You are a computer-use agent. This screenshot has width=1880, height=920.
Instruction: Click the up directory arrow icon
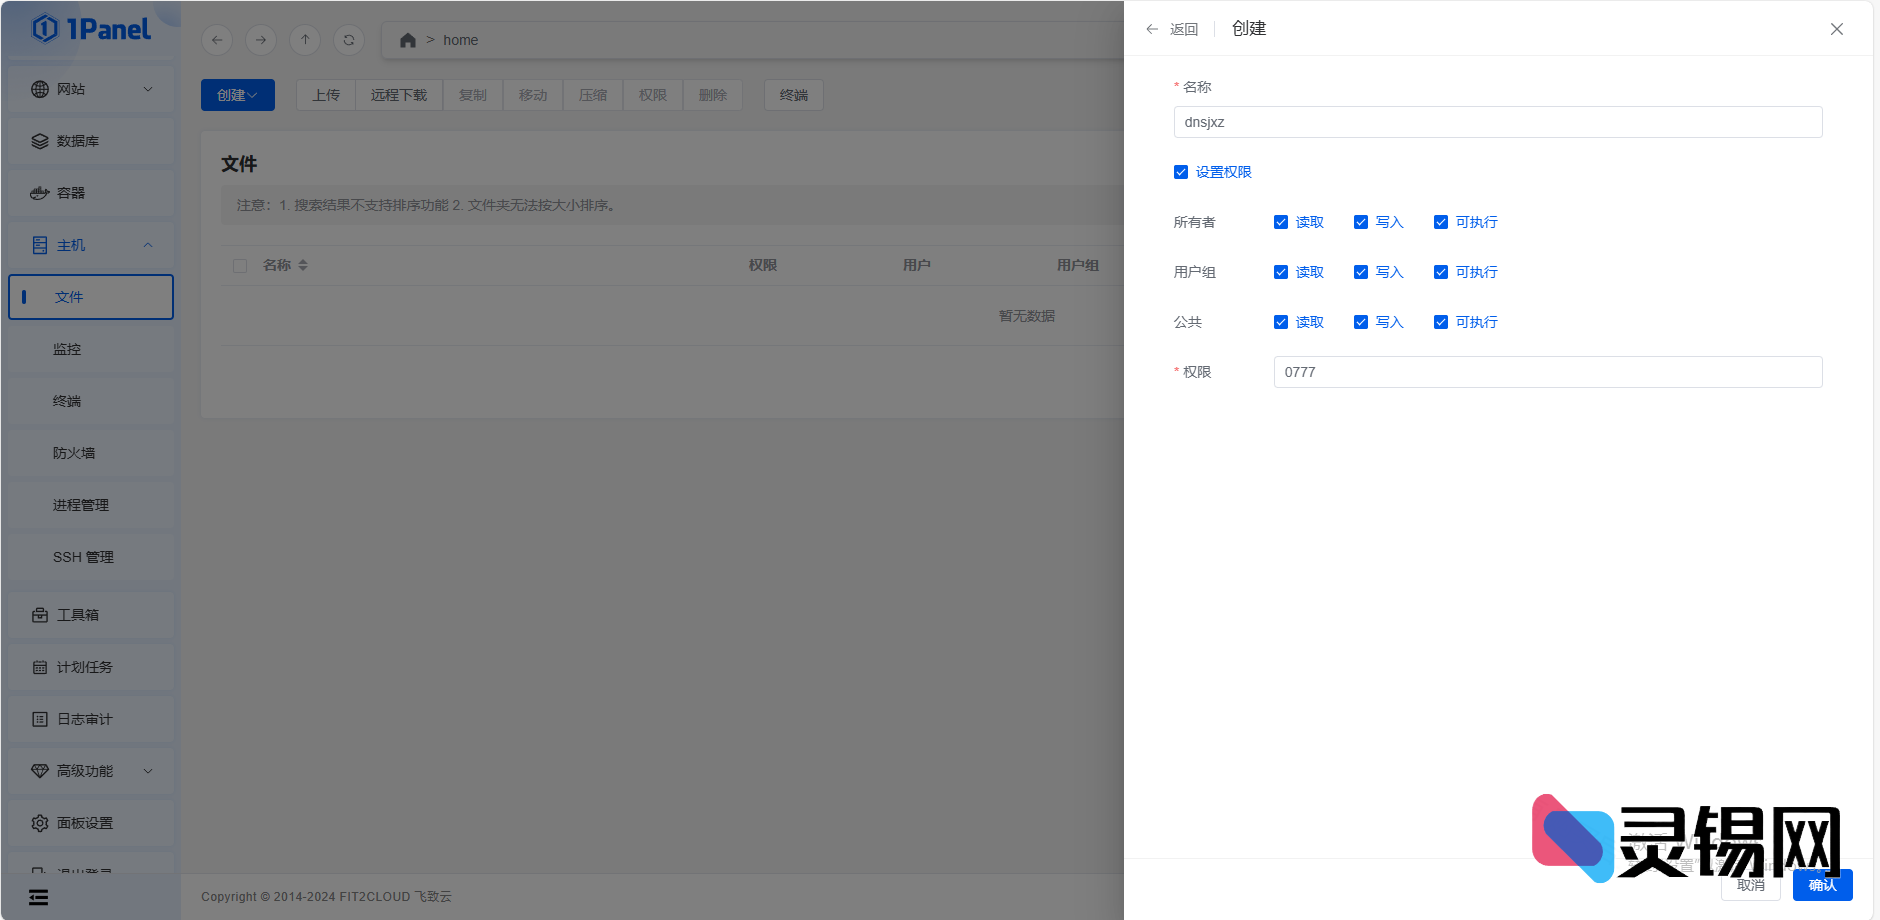coord(305,40)
